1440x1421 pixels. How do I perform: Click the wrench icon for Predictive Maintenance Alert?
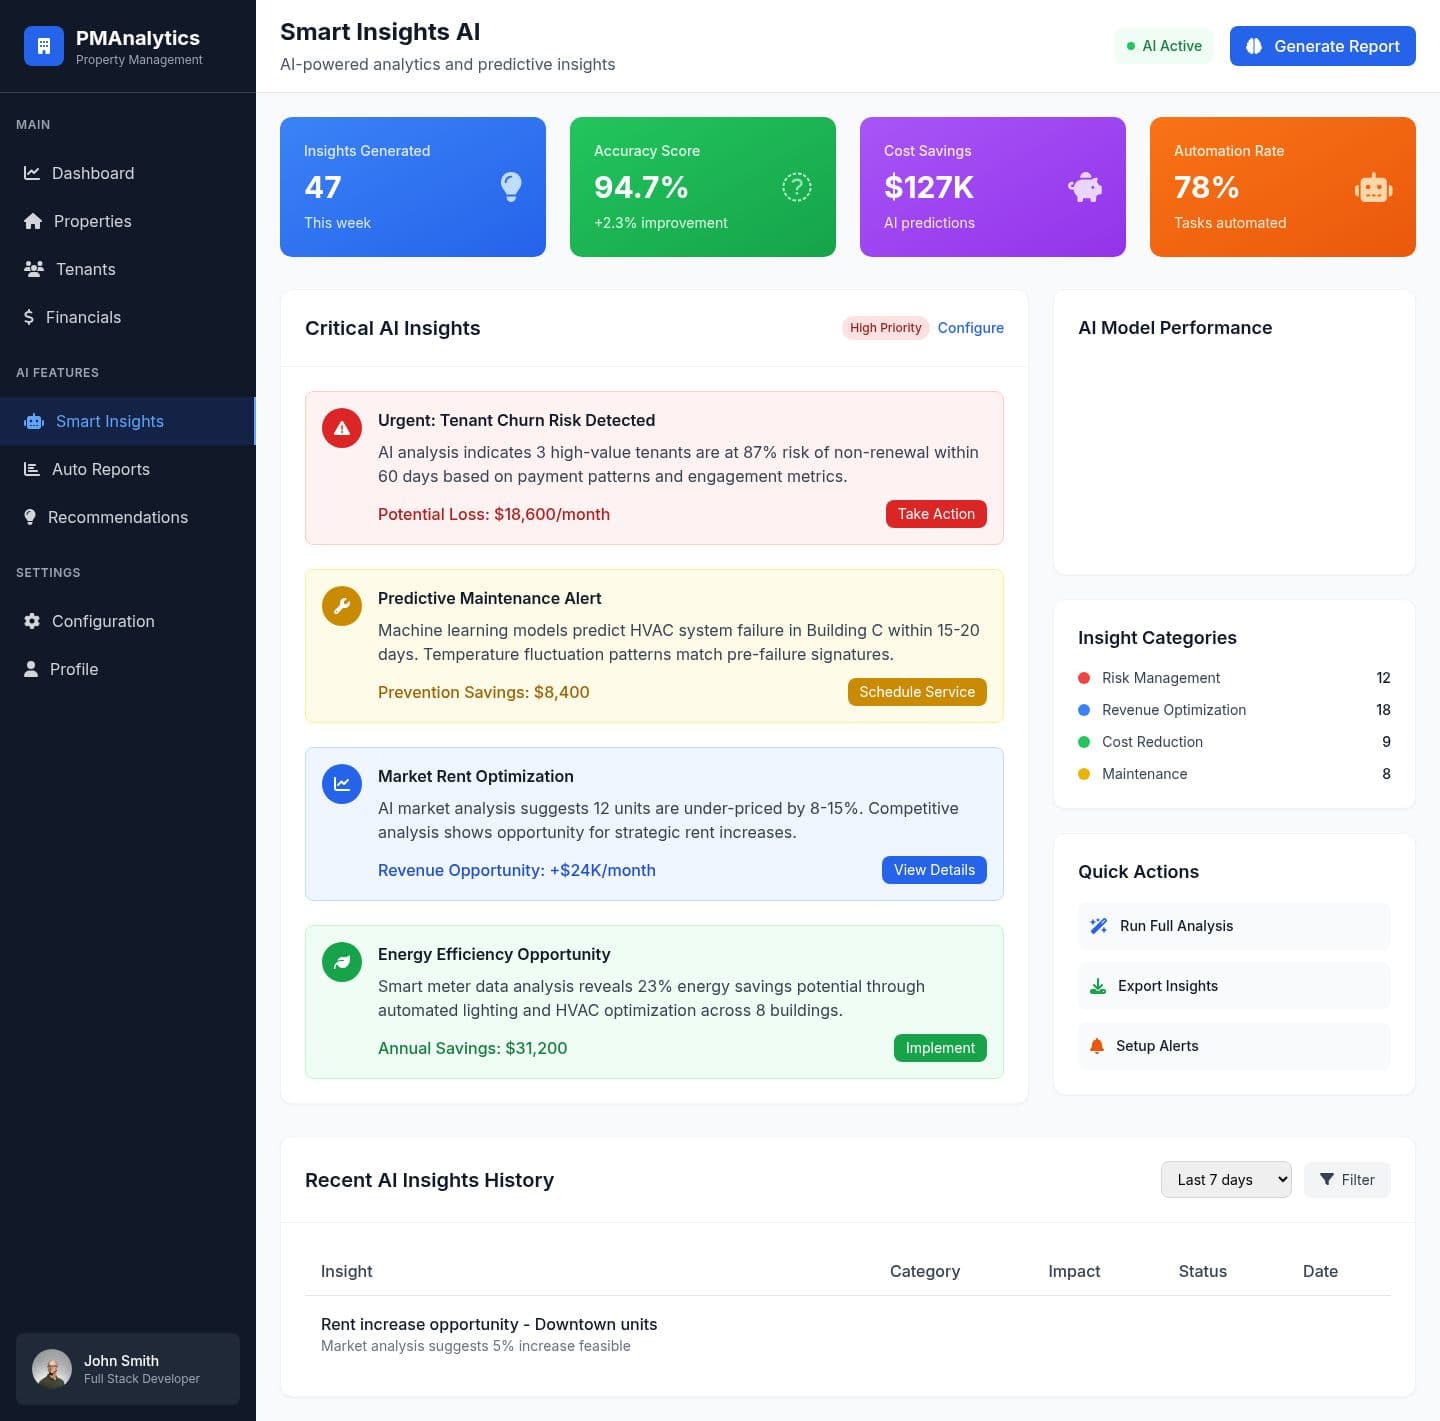(342, 606)
